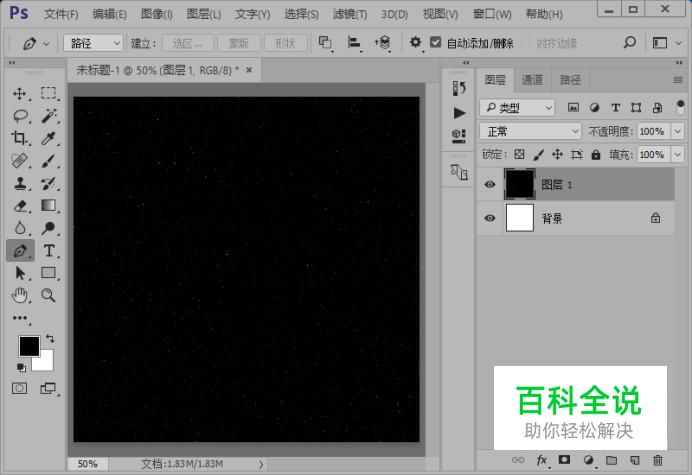Reset default foreground and background colors
The image size is (692, 475).
21,367
